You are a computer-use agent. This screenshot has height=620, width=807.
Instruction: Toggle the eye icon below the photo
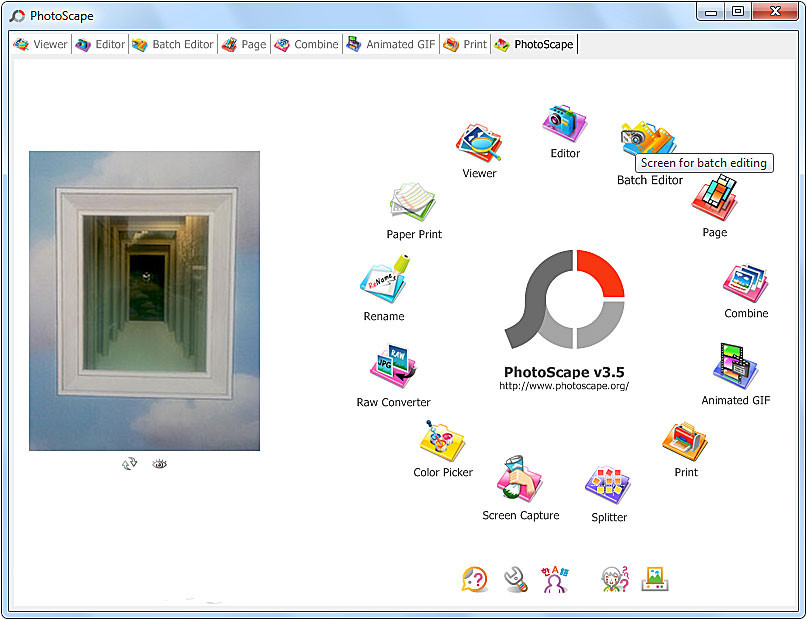[x=160, y=464]
